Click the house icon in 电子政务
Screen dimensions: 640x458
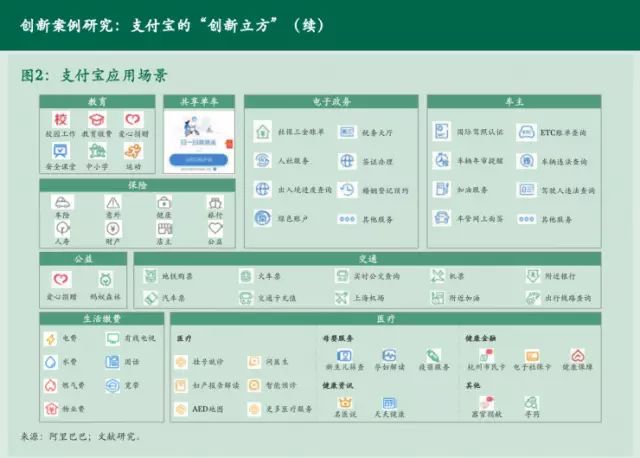tap(262, 131)
